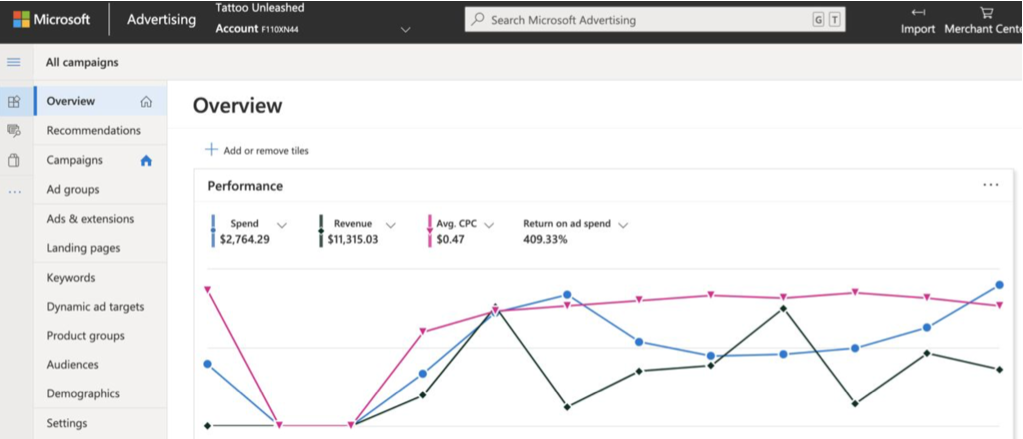Open the Avg. CPC metric dropdown
Screen dimensions: 1023x439
point(489,225)
